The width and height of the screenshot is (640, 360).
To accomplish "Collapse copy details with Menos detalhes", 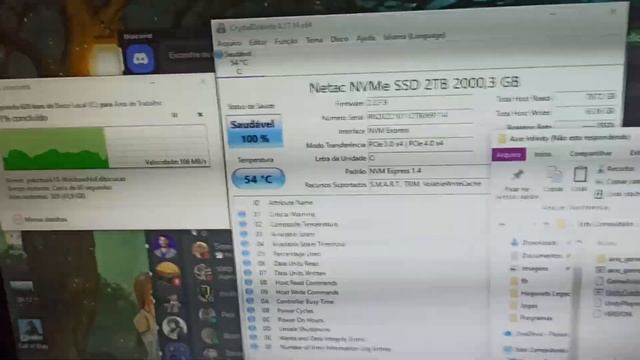I will click(x=40, y=220).
